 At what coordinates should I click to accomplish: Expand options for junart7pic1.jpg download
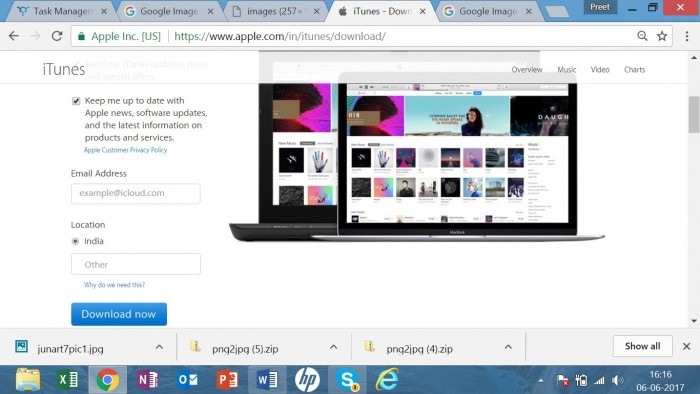159,347
